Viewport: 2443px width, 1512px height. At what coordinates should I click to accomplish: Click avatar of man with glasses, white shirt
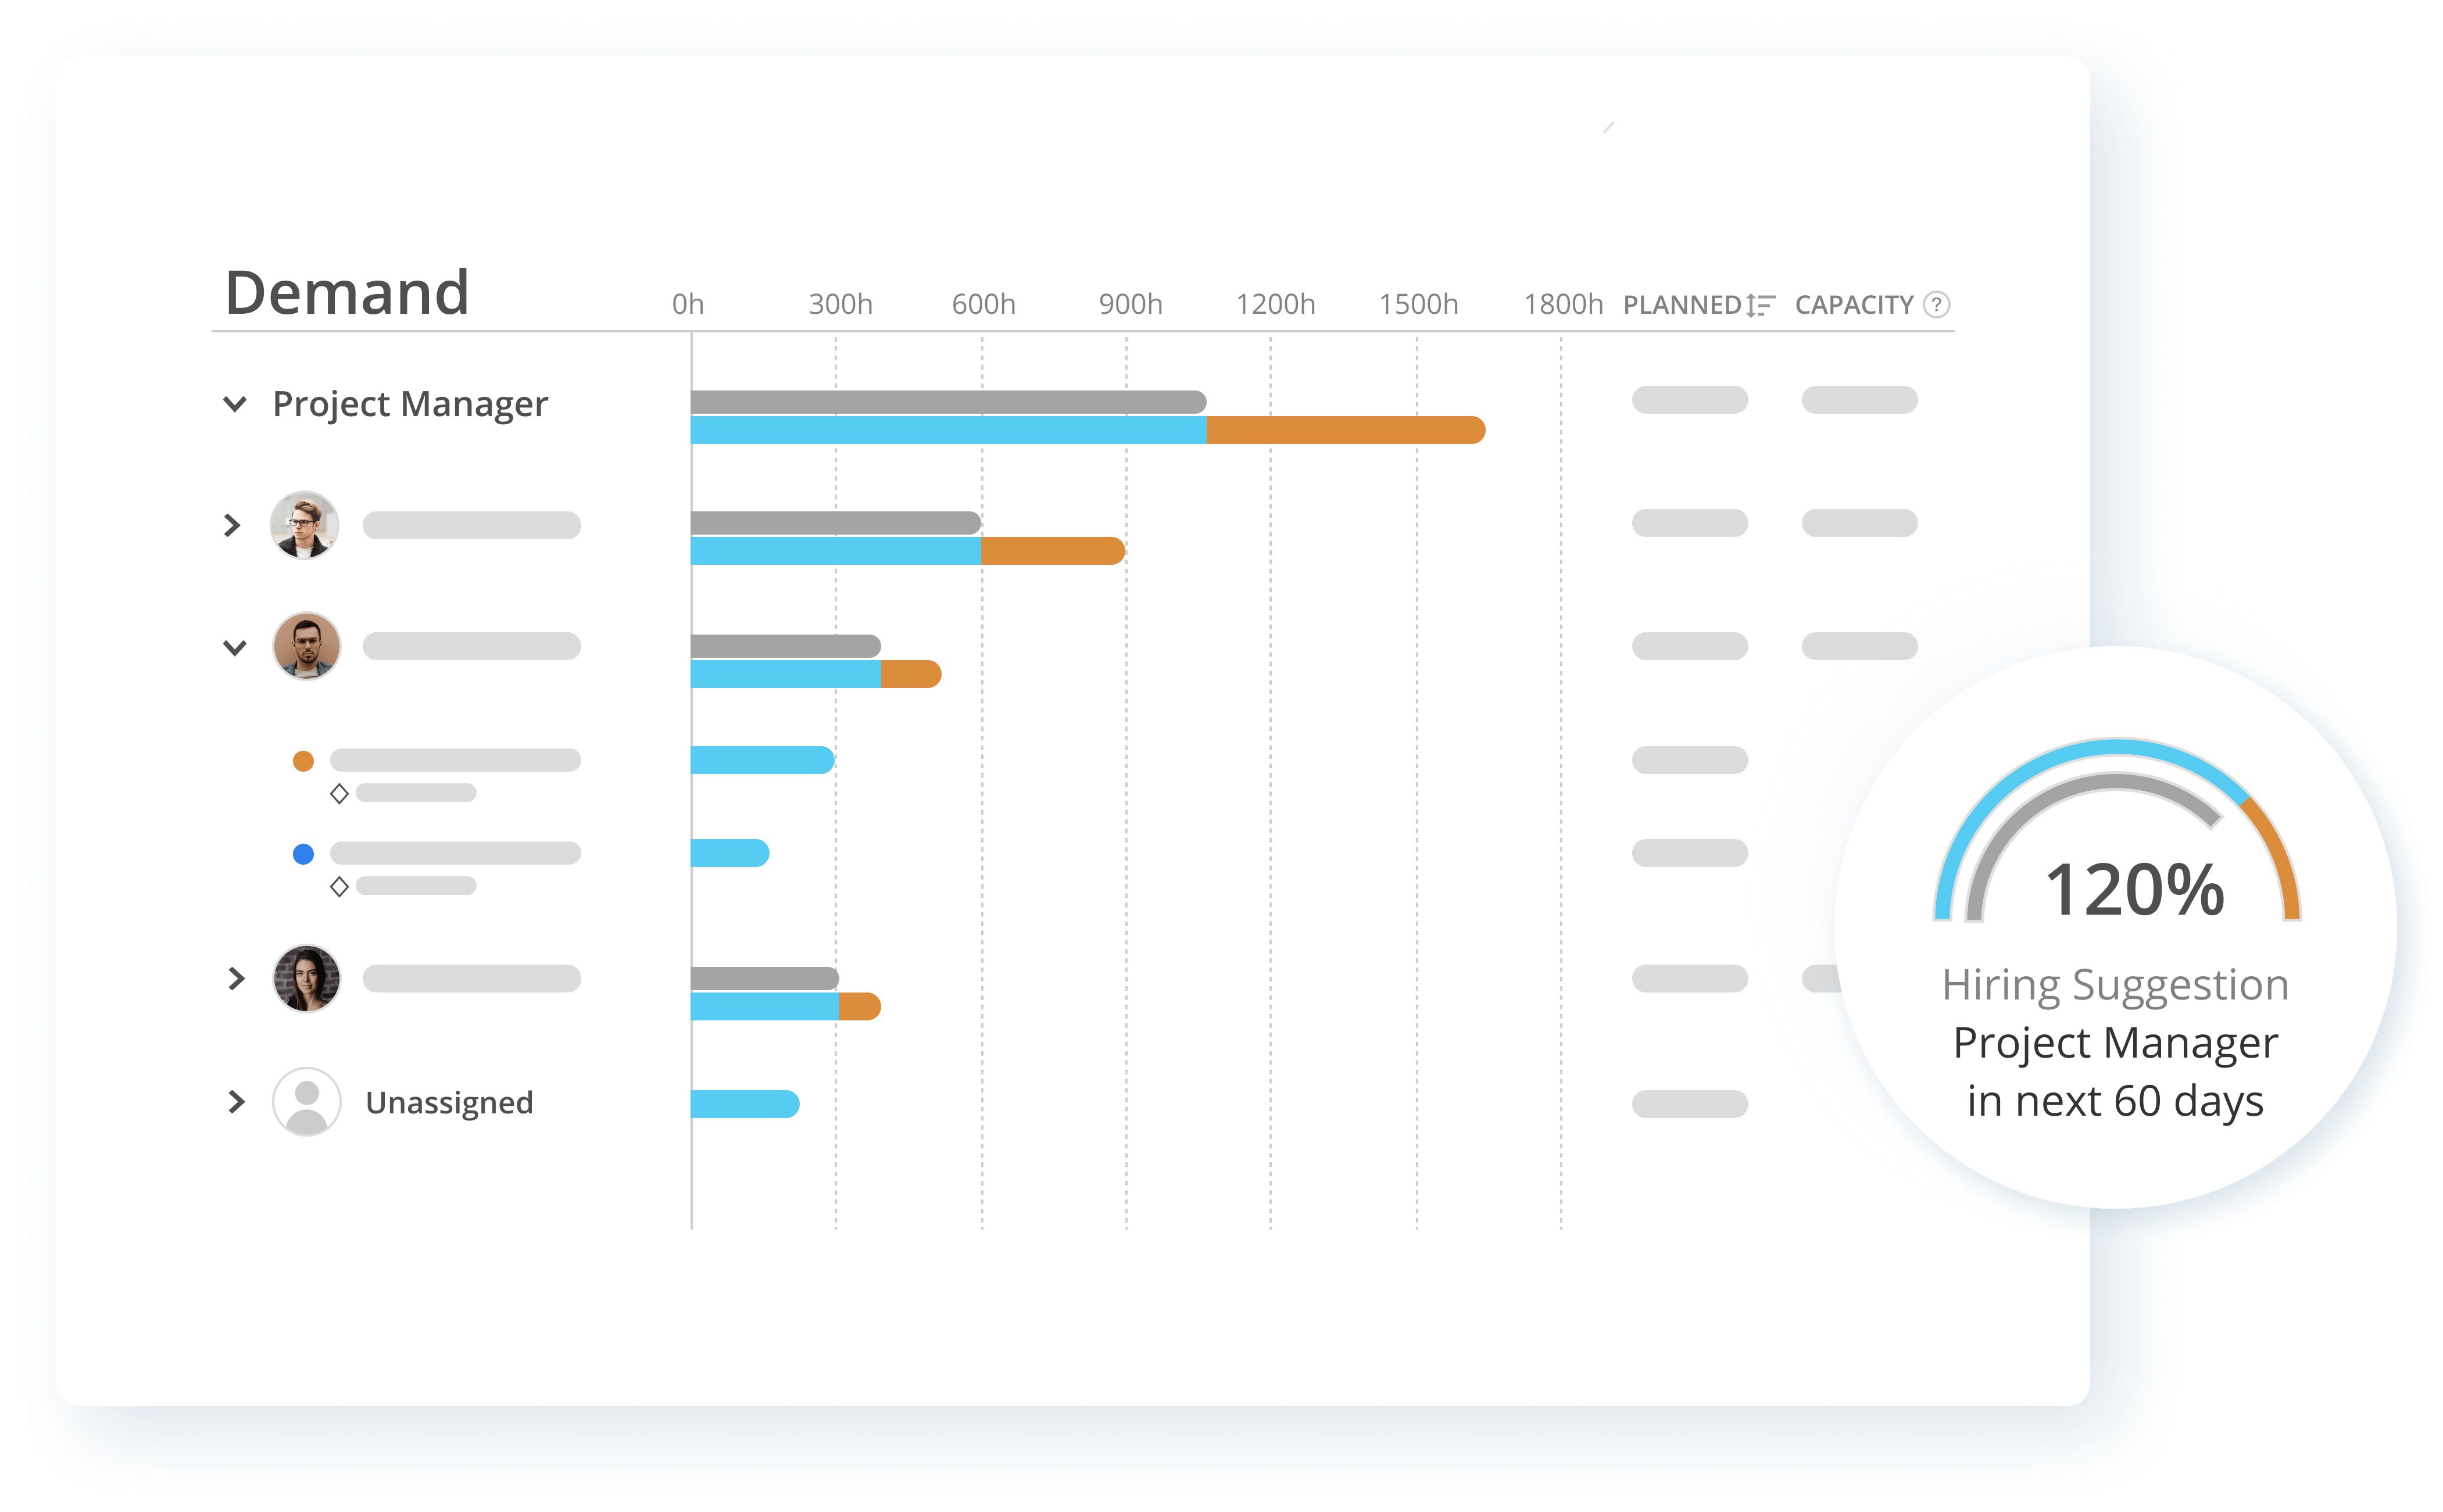(305, 525)
